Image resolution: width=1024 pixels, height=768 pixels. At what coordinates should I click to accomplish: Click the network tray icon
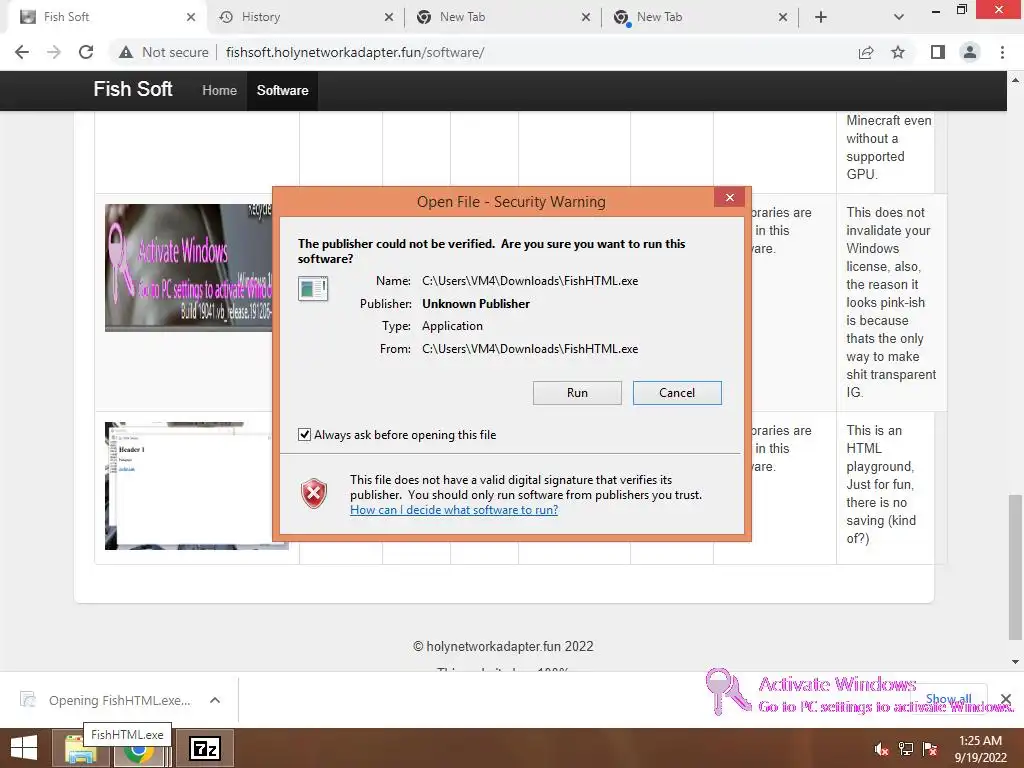[906, 750]
